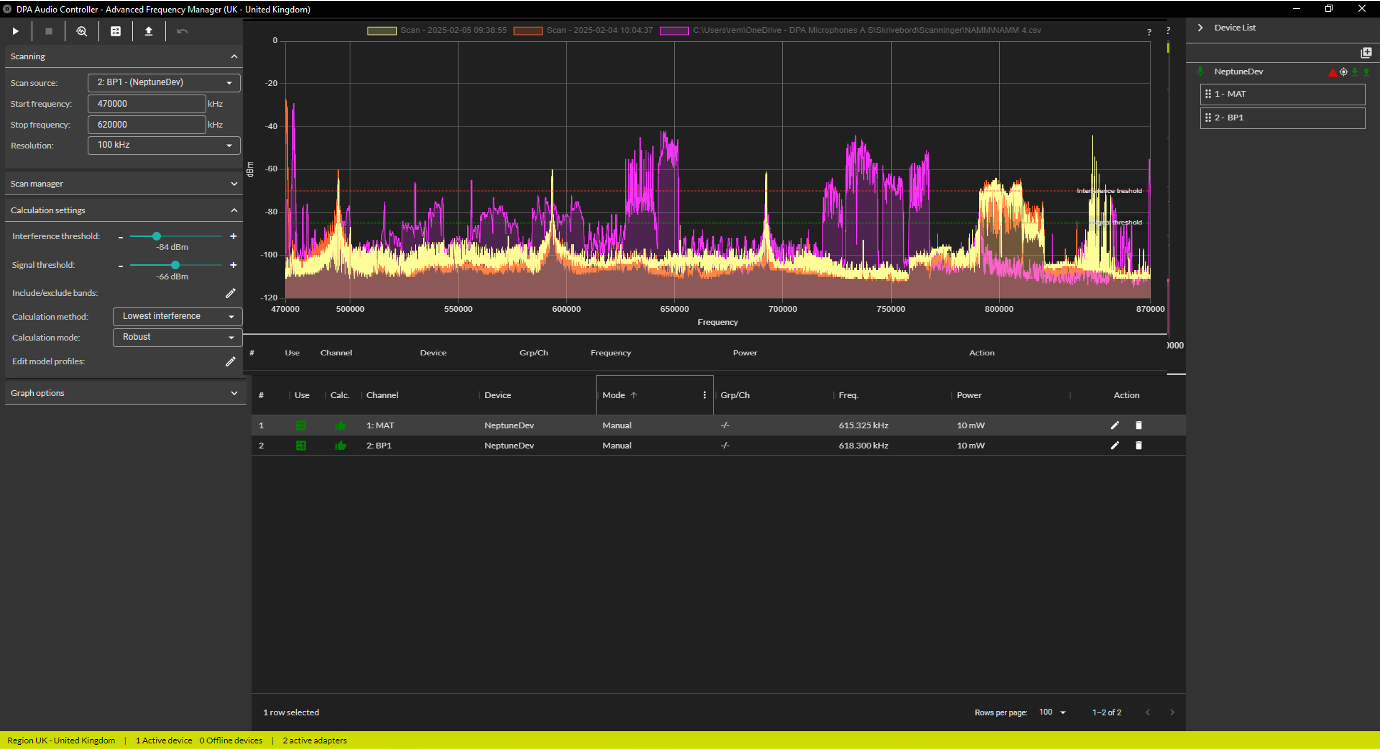
Task: Click the Start frequency input field
Action: 146,104
